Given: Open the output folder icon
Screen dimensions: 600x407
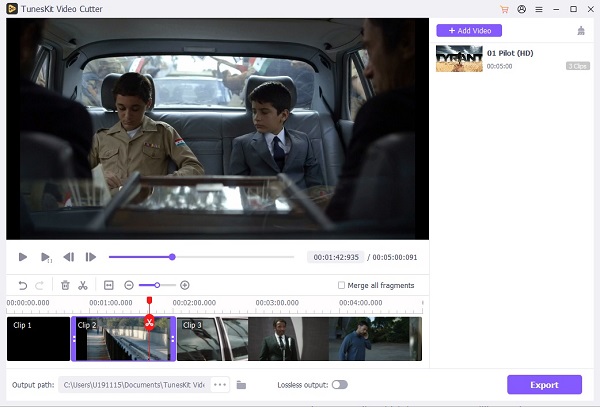Looking at the screenshot, I should point(242,384).
